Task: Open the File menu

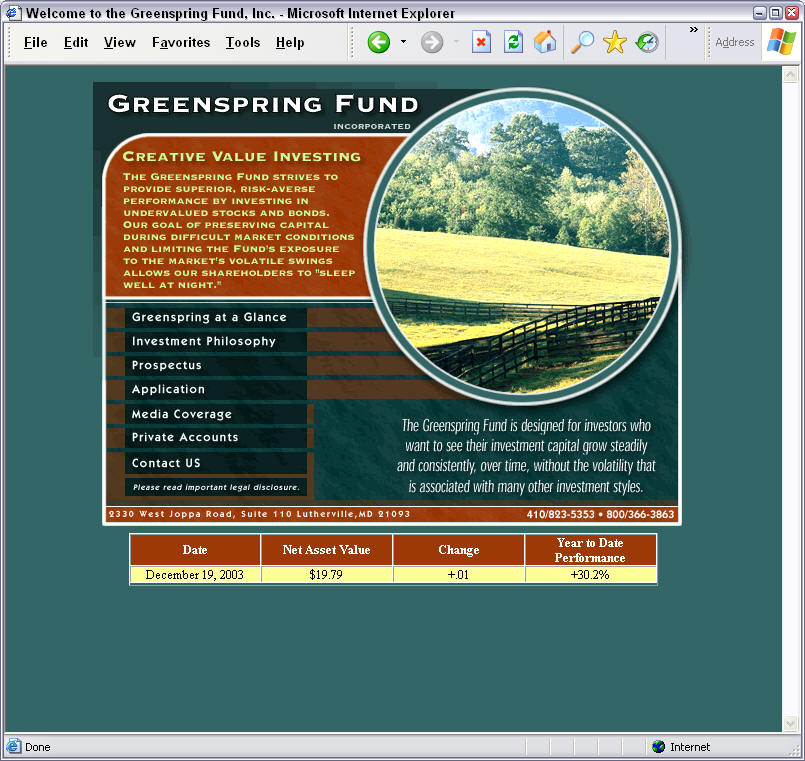Action: (35, 43)
